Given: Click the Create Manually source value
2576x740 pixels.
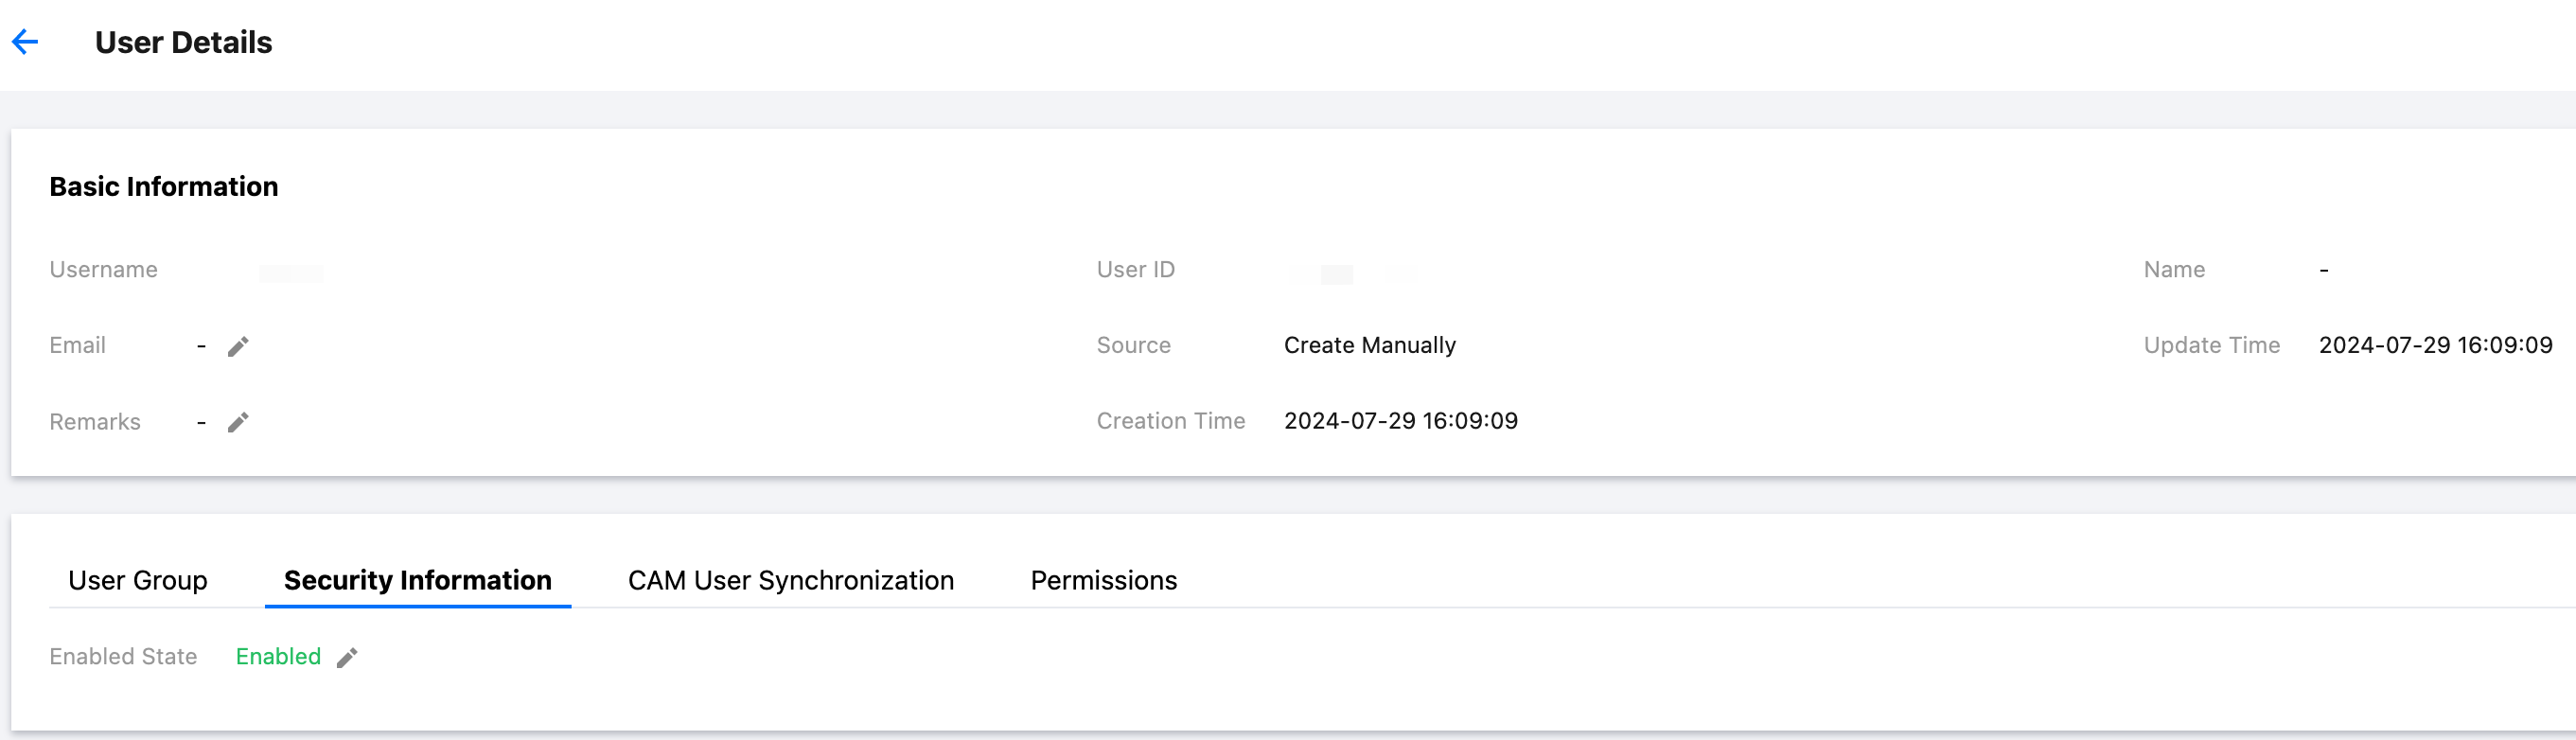Looking at the screenshot, I should (1369, 345).
